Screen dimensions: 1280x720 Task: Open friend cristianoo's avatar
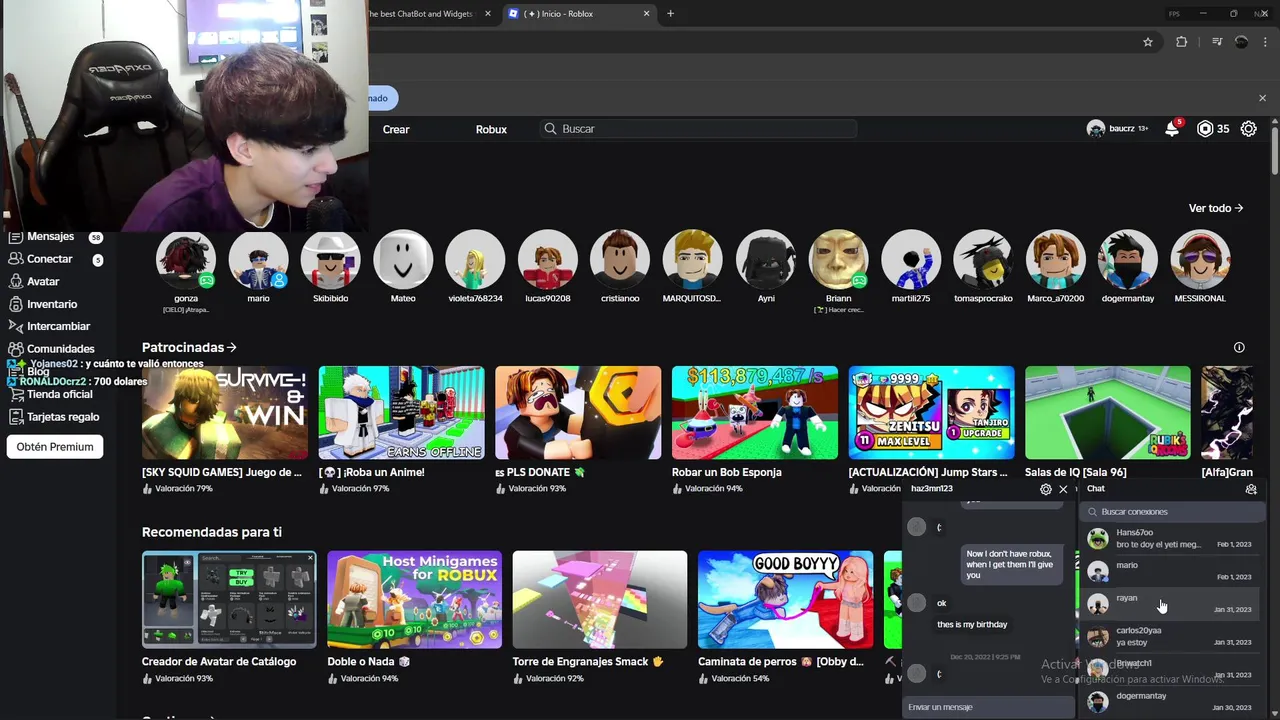(620, 260)
